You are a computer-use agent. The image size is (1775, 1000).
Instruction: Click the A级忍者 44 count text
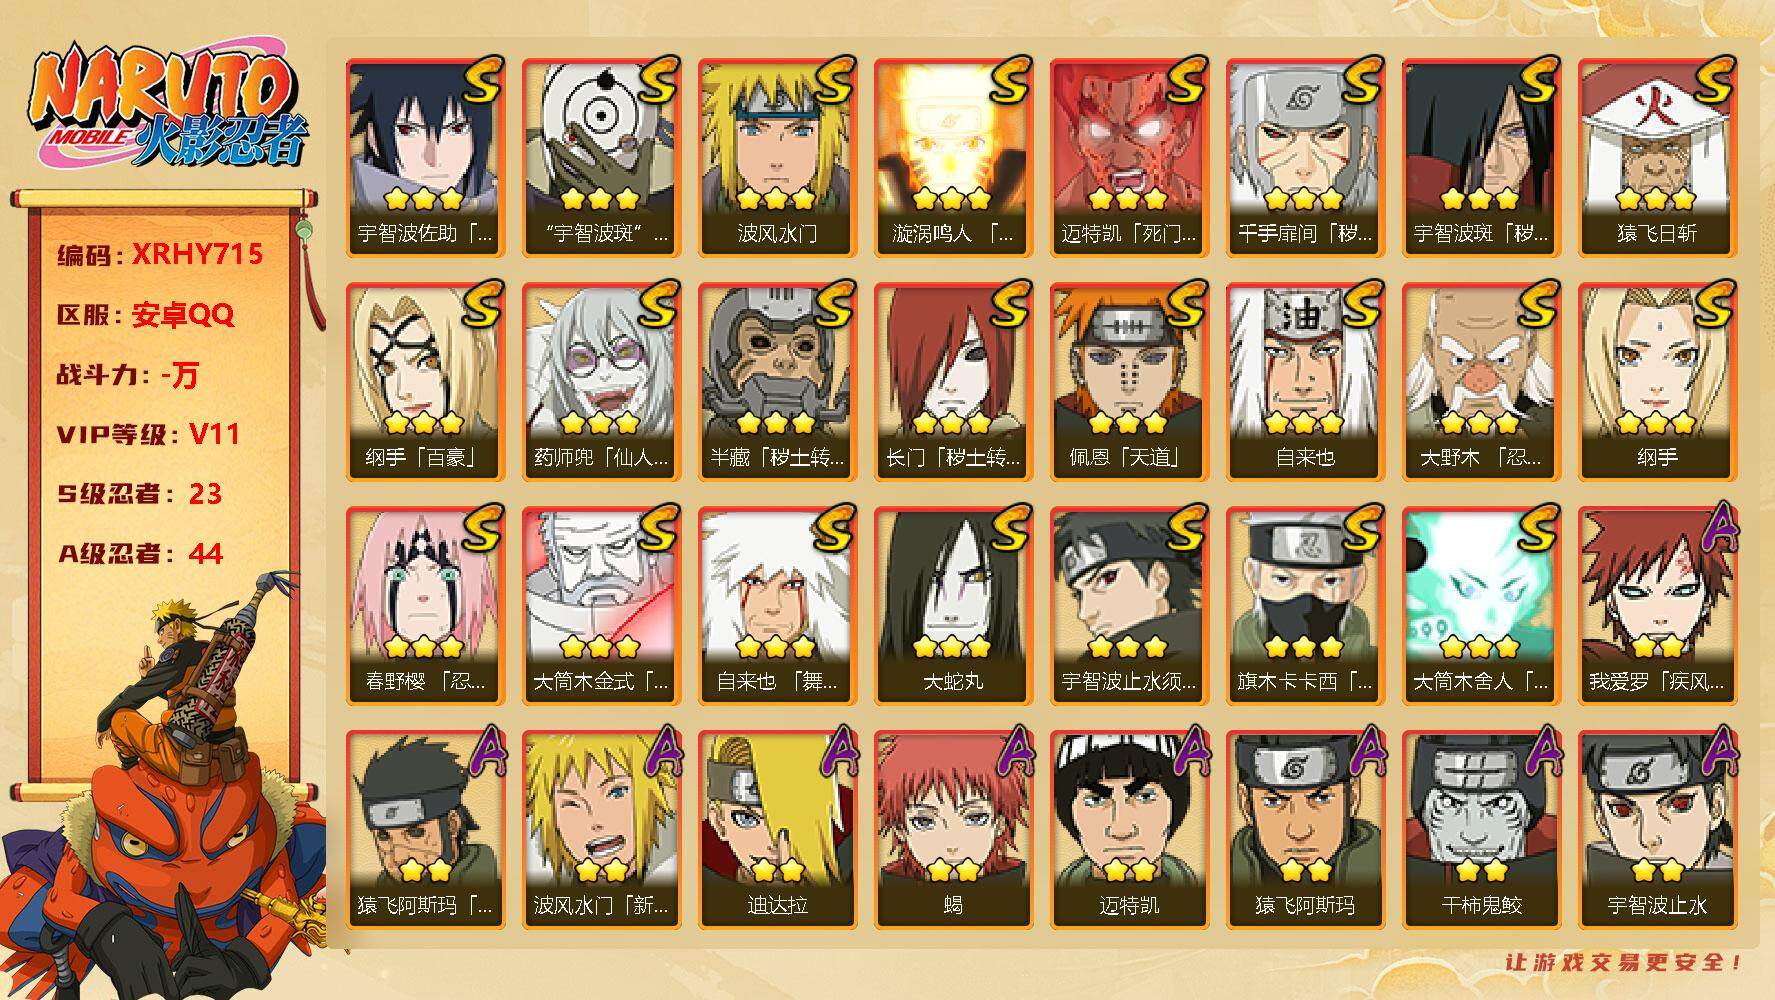point(139,554)
